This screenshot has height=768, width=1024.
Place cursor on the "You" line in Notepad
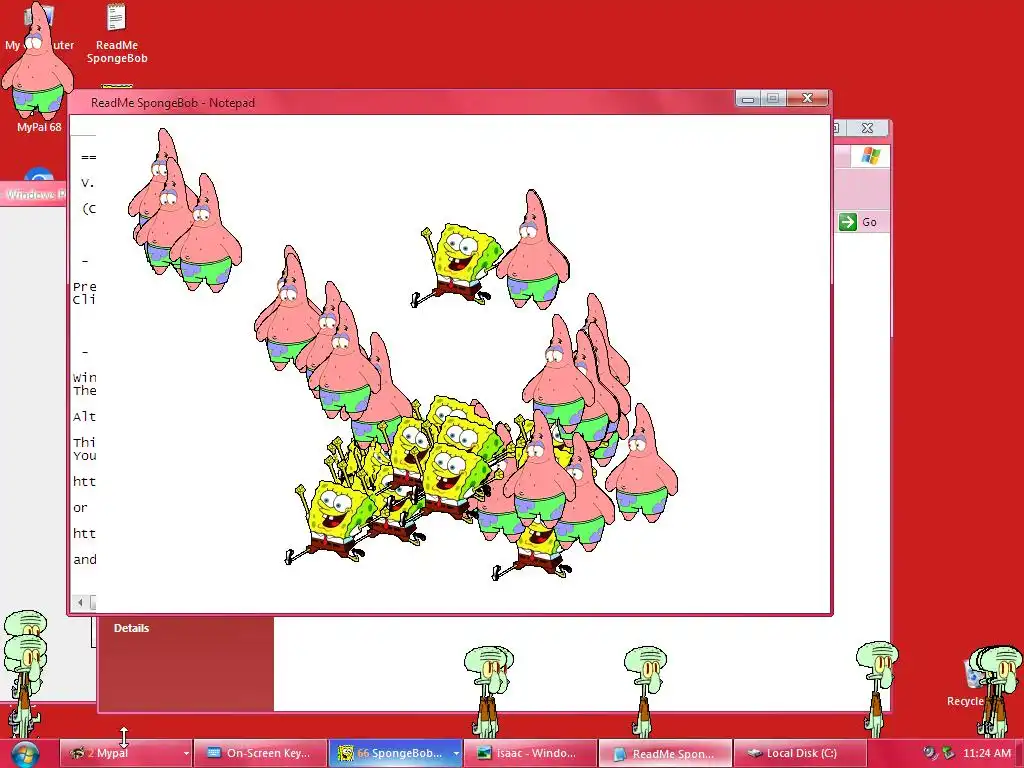tap(84, 456)
